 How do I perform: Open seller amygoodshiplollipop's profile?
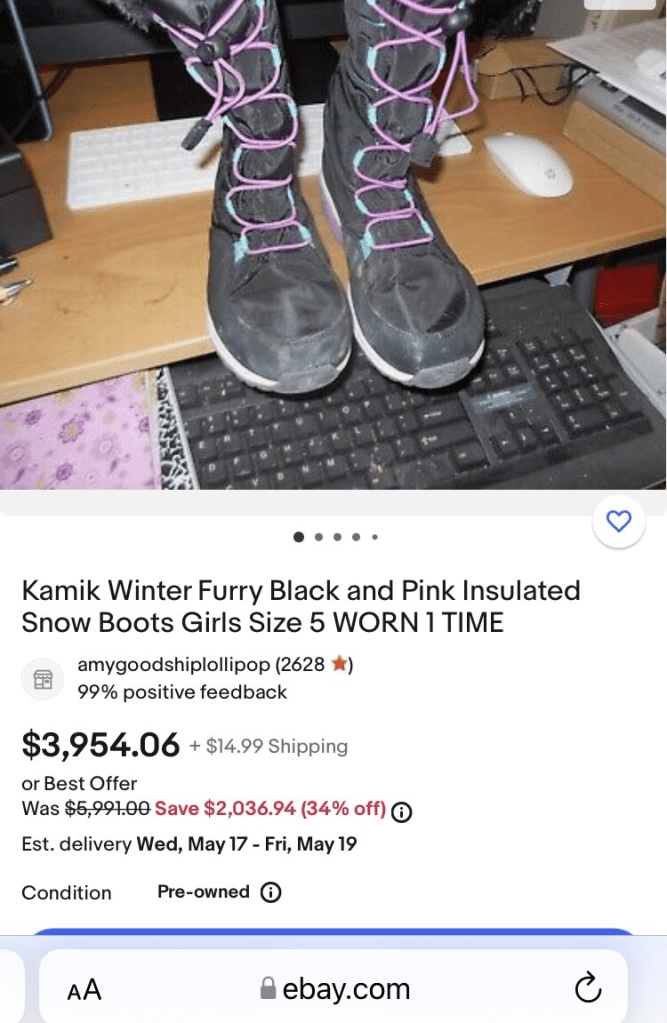(174, 664)
